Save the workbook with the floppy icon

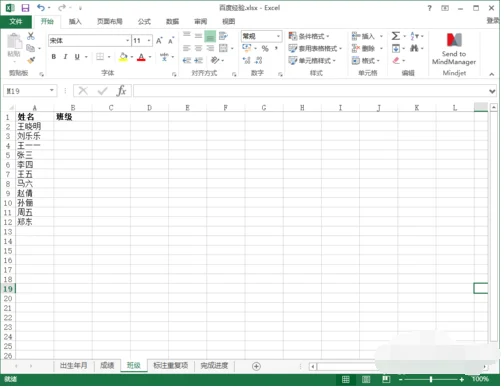pos(25,8)
